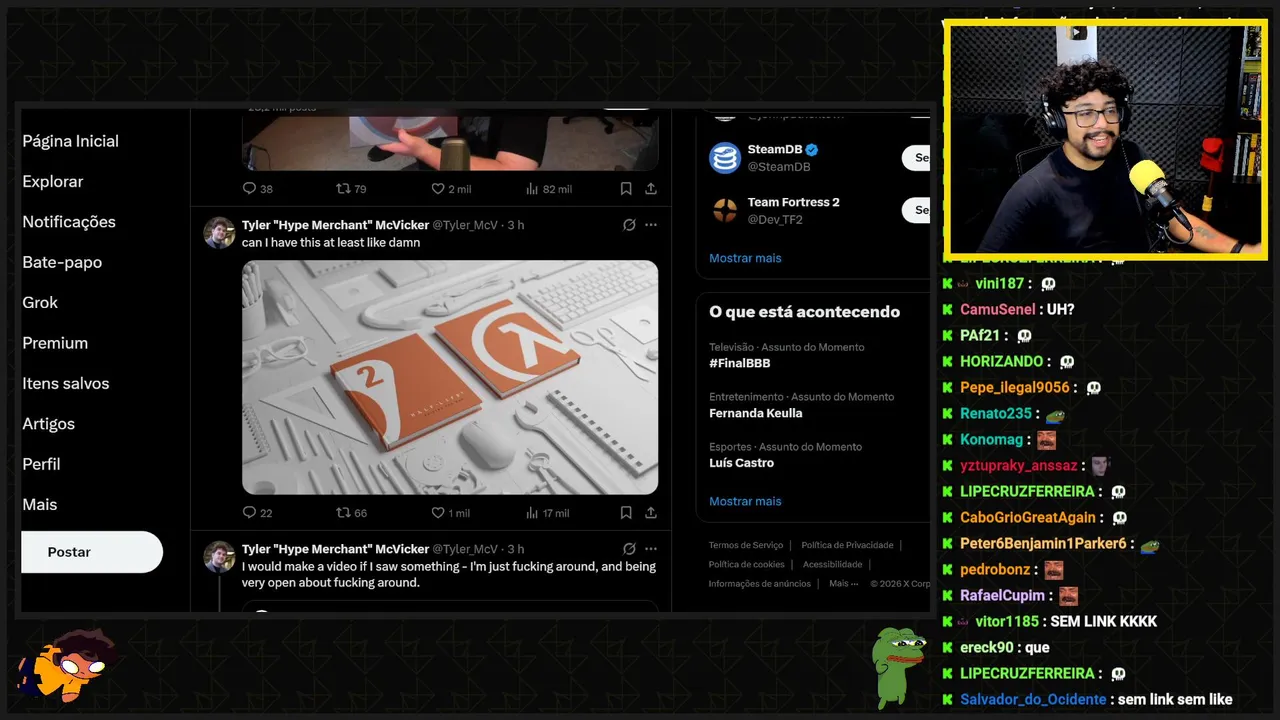This screenshot has height=720, width=1280.
Task: View analytics icon showing 17 mil views
Action: [x=532, y=512]
